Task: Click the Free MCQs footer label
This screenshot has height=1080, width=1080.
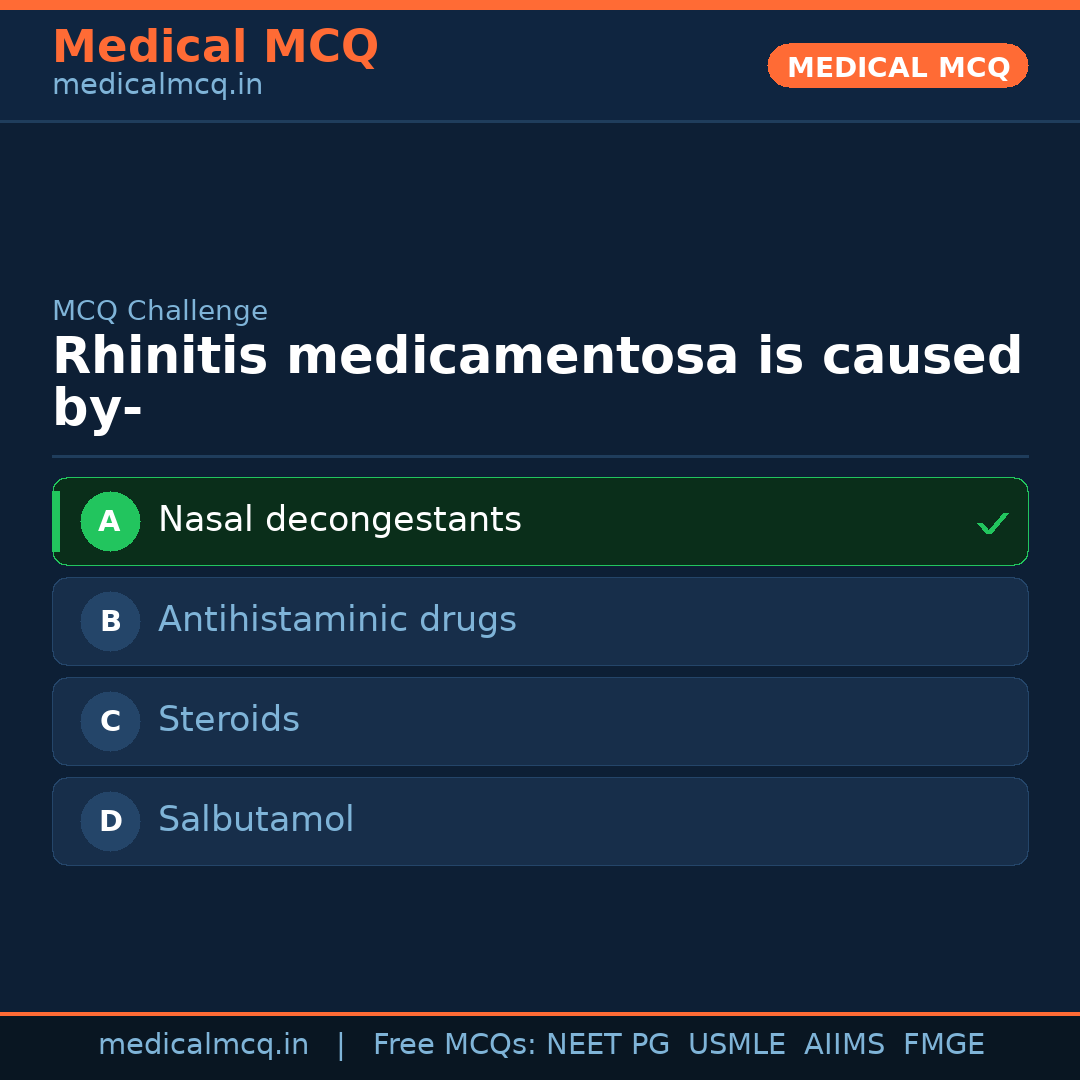Action: [454, 1045]
